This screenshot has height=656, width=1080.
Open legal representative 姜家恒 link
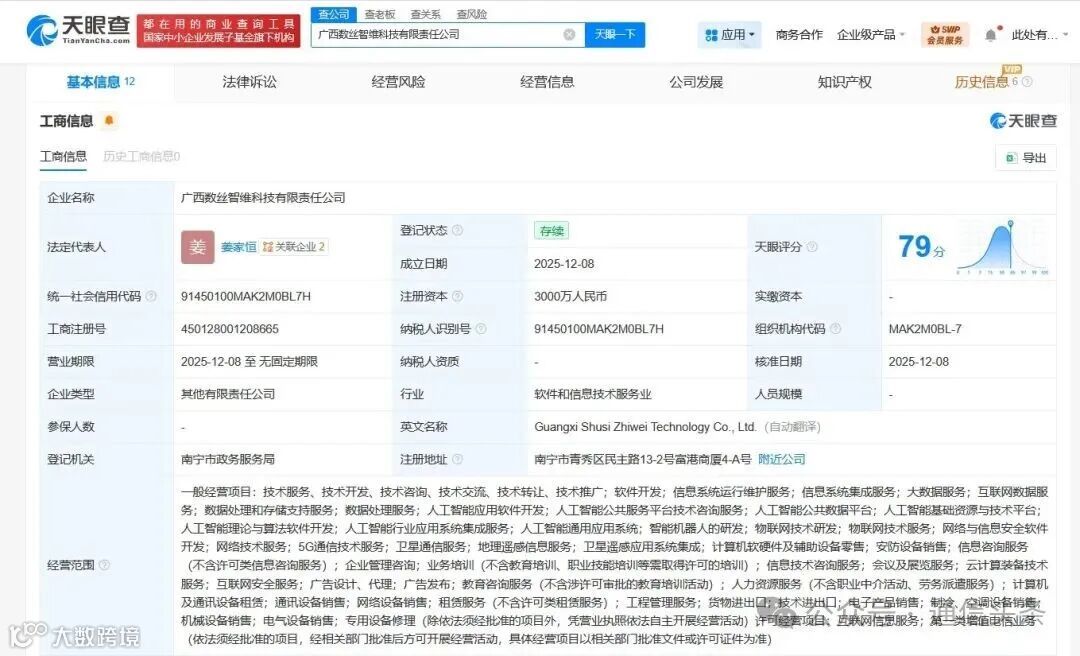238,247
